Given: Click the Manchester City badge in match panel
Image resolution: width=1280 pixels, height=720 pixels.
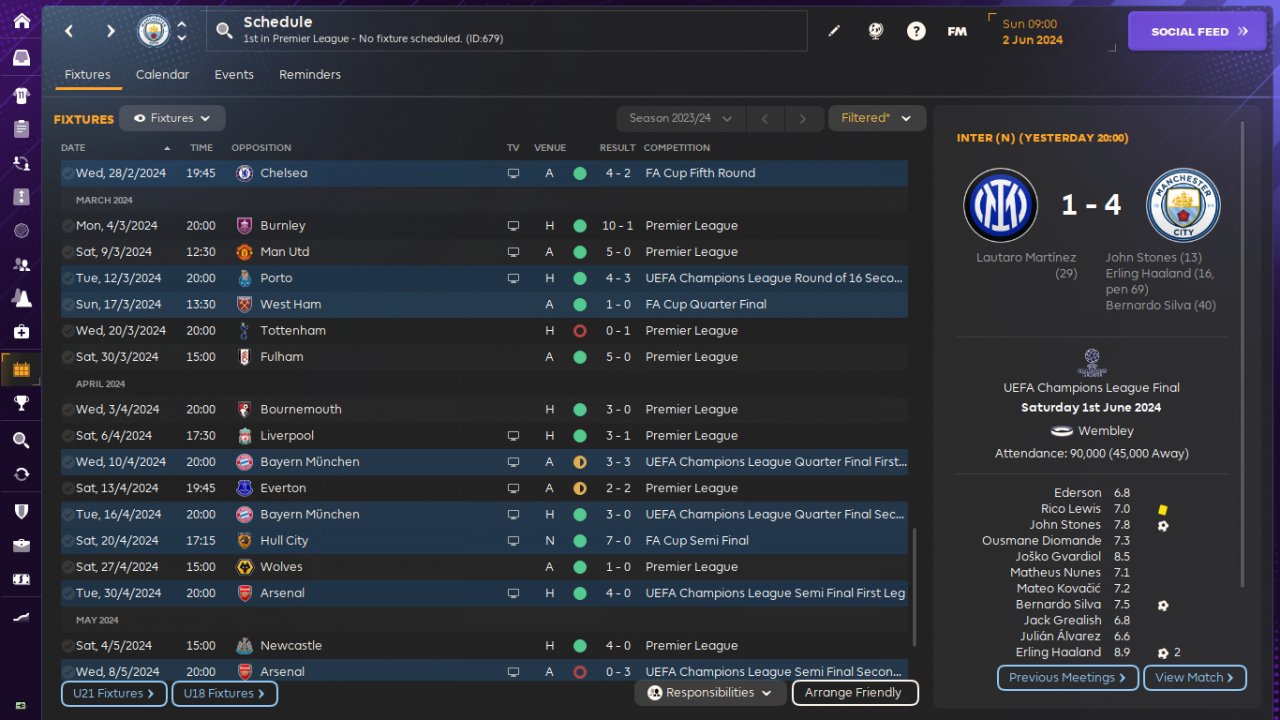Looking at the screenshot, I should click(1184, 205).
